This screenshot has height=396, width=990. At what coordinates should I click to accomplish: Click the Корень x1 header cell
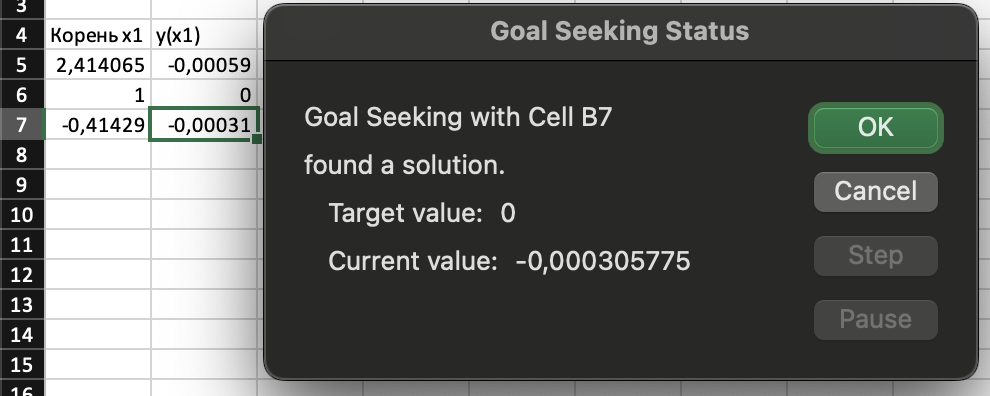(98, 35)
